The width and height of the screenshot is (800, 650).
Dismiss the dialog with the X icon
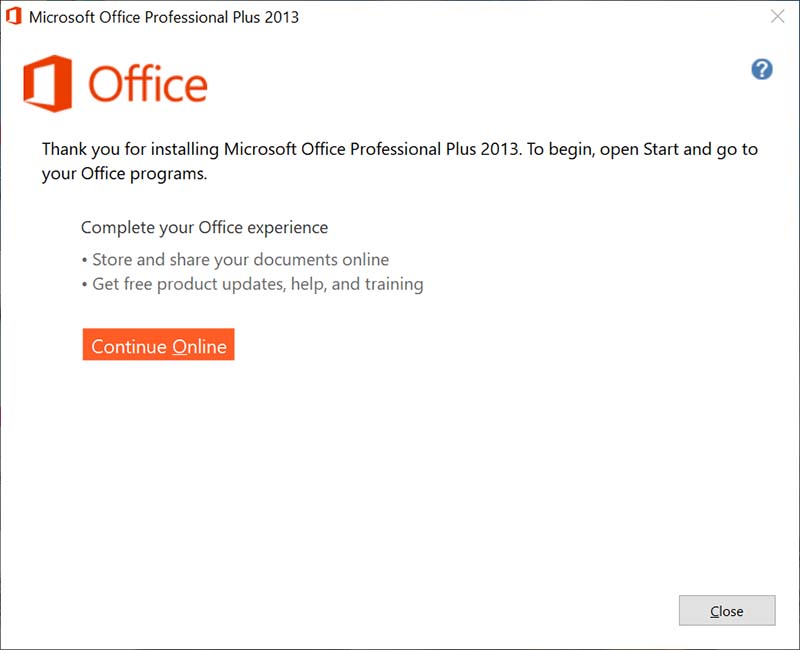click(x=778, y=16)
